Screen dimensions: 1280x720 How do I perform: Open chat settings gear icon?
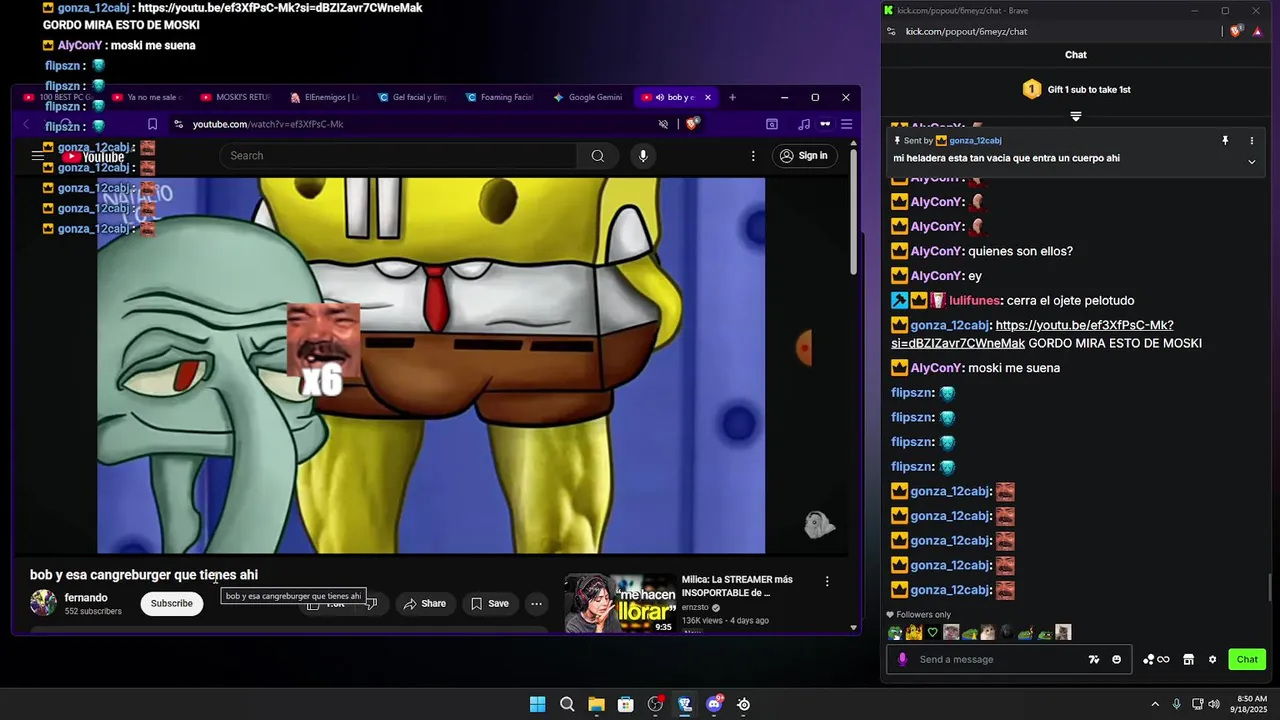pyautogui.click(x=1212, y=659)
